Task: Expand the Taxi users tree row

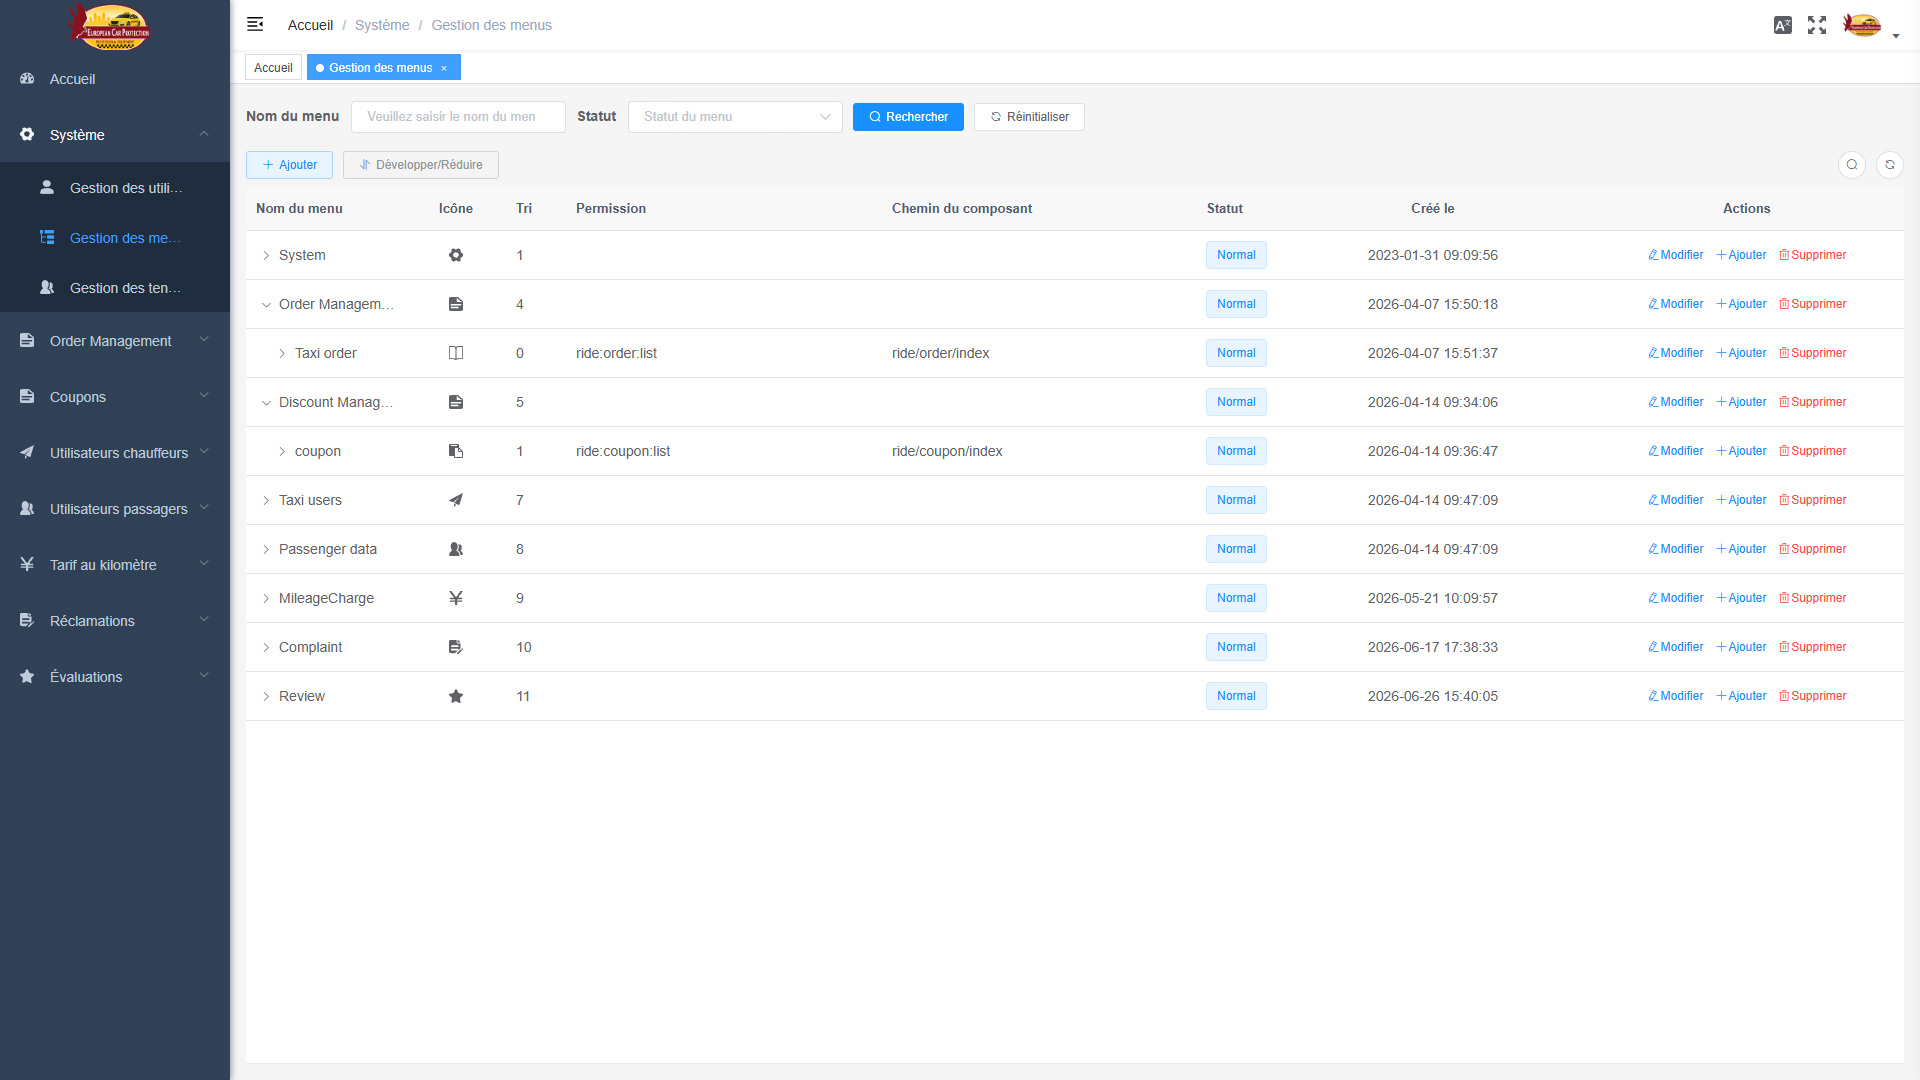Action: point(266,500)
